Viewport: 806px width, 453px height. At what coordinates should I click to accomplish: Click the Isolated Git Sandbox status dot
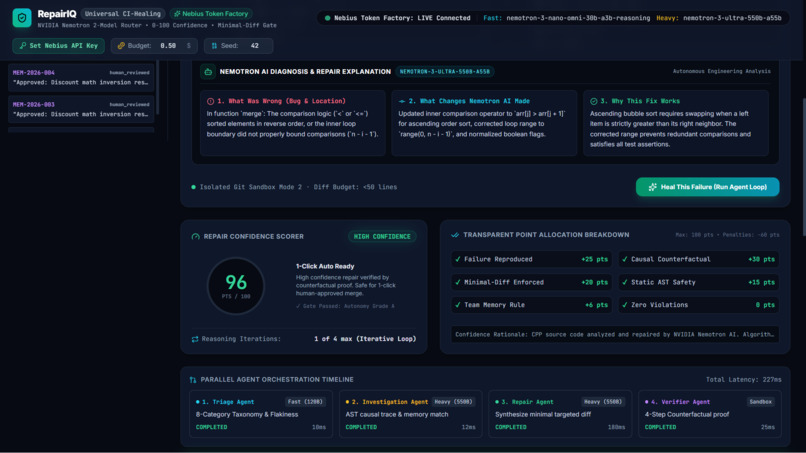point(193,187)
